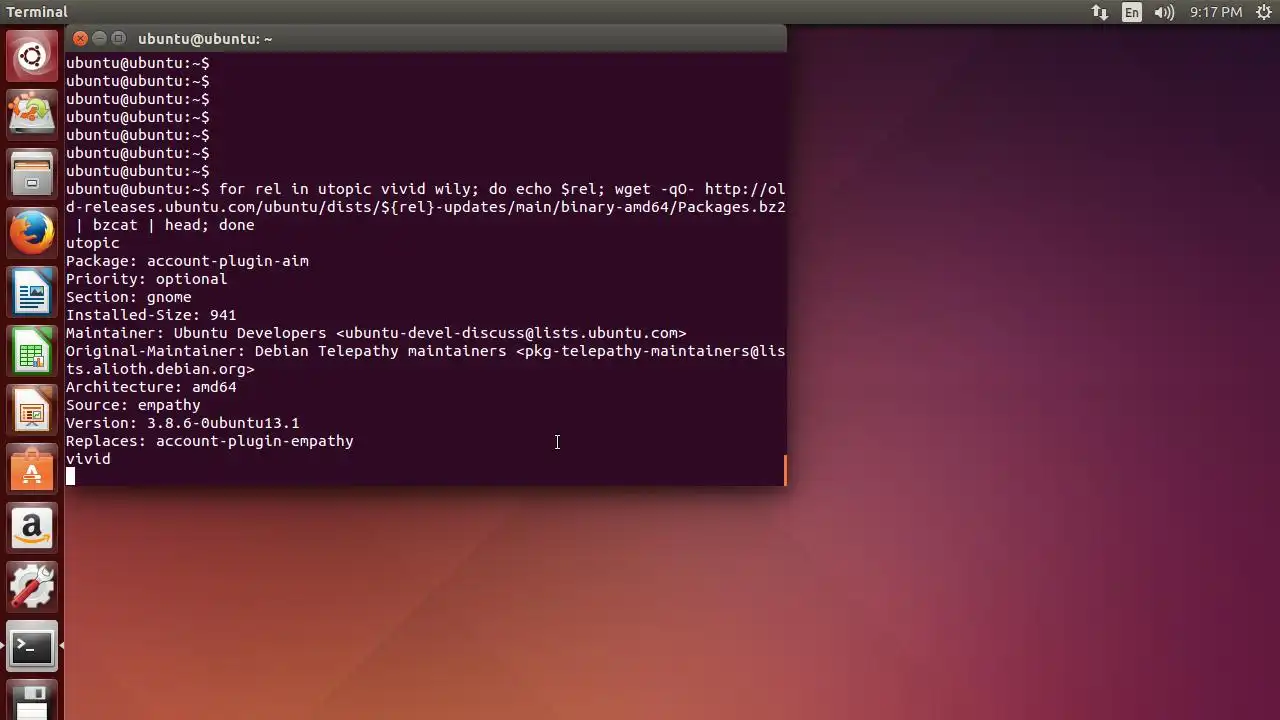Open the Ubuntu Dash home launcher
The height and width of the screenshot is (720, 1280).
pos(32,56)
